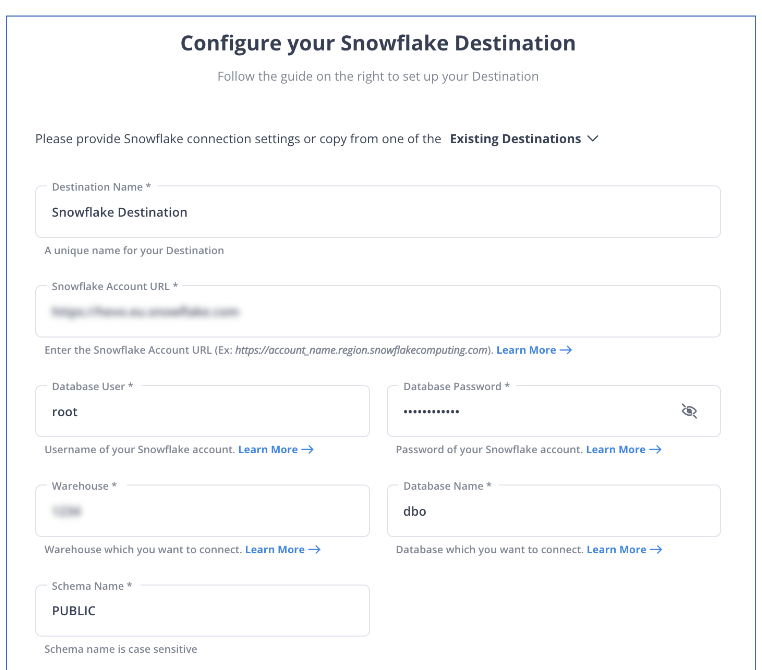Viewport: 762px width, 670px height.
Task: Click arrow icon beside Password Learn More
Action: (x=655, y=449)
